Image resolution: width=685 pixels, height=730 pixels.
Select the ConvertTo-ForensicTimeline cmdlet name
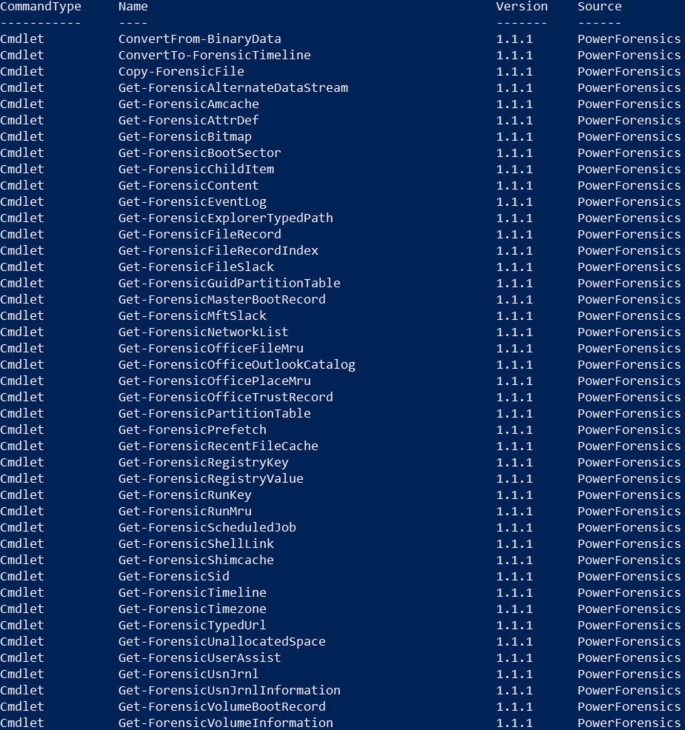click(214, 55)
